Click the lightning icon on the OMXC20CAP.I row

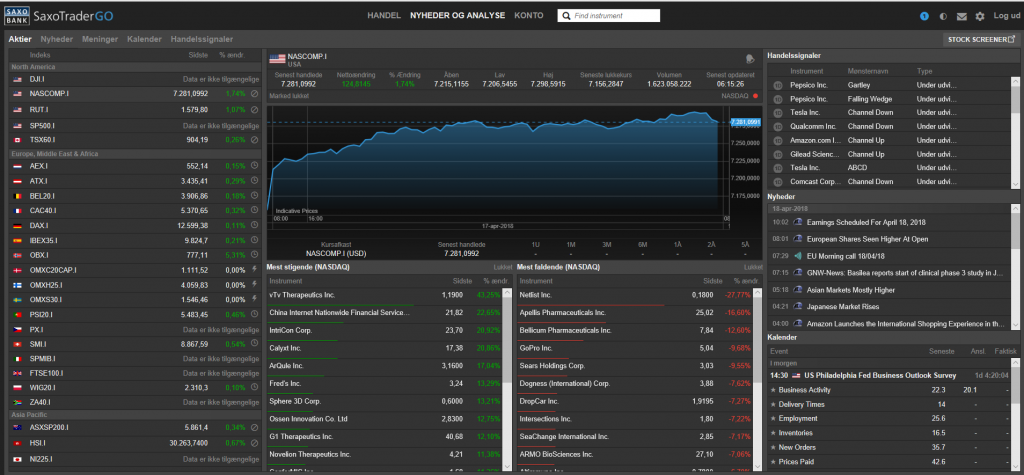point(254,270)
